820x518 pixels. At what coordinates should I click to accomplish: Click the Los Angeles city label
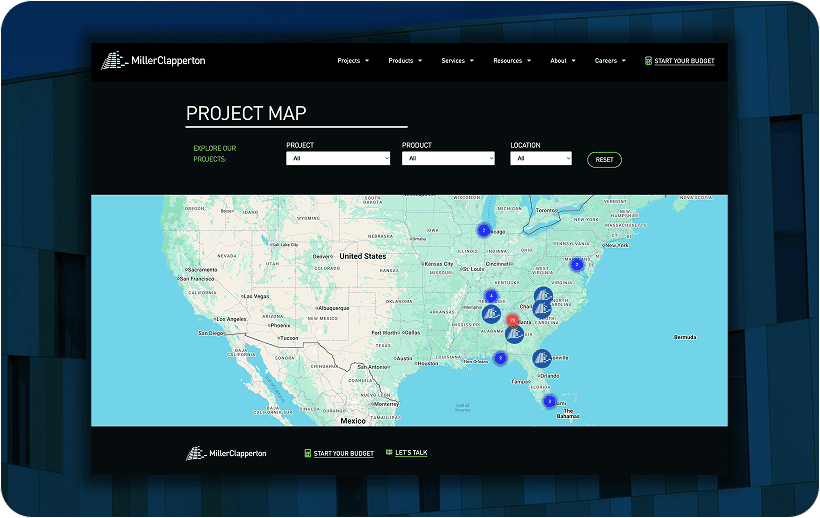coord(231,319)
